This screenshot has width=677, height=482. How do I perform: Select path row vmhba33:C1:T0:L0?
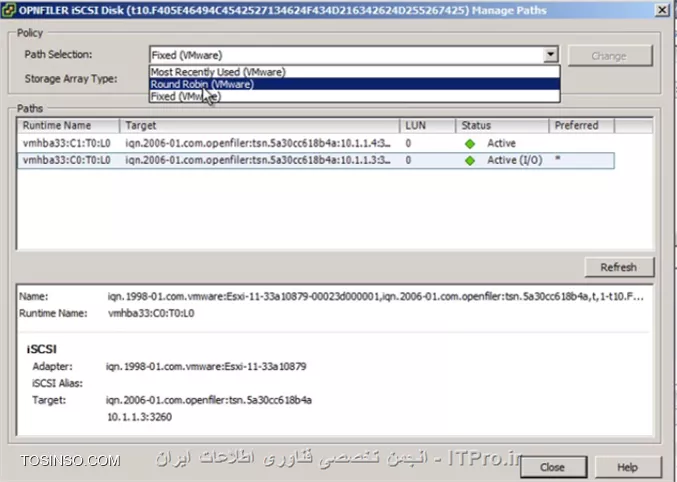tap(316, 143)
